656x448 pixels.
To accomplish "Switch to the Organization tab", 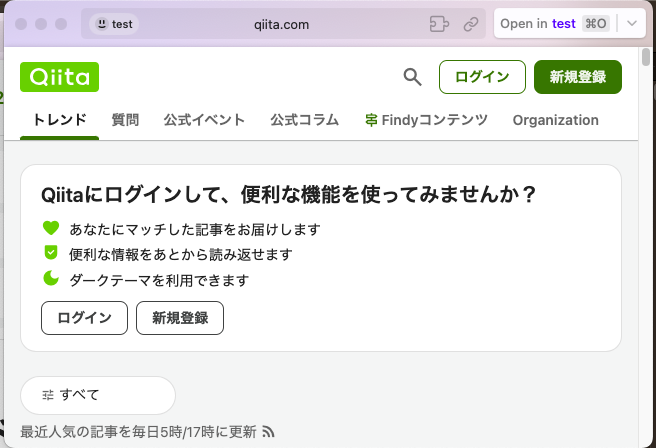I will tap(556, 120).
